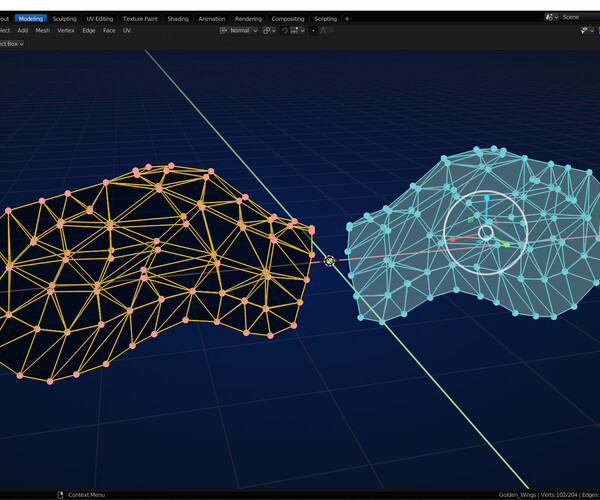Open the Face menu in header
The width and height of the screenshot is (600, 500).
(109, 31)
